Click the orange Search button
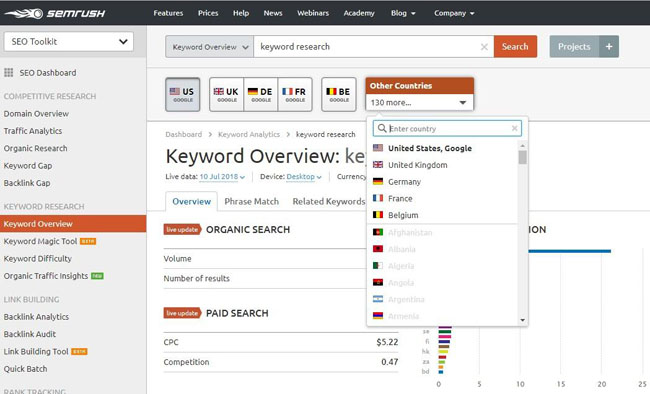 click(x=515, y=46)
